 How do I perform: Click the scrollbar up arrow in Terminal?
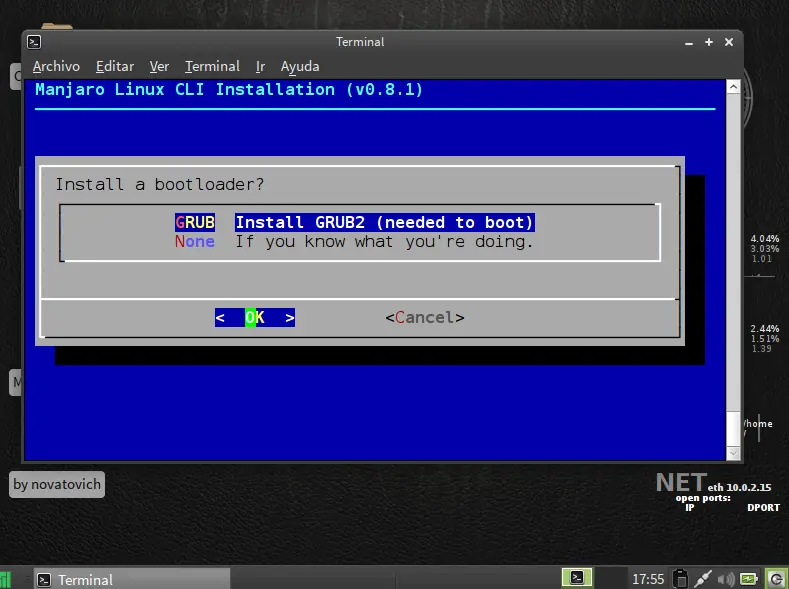click(x=733, y=87)
